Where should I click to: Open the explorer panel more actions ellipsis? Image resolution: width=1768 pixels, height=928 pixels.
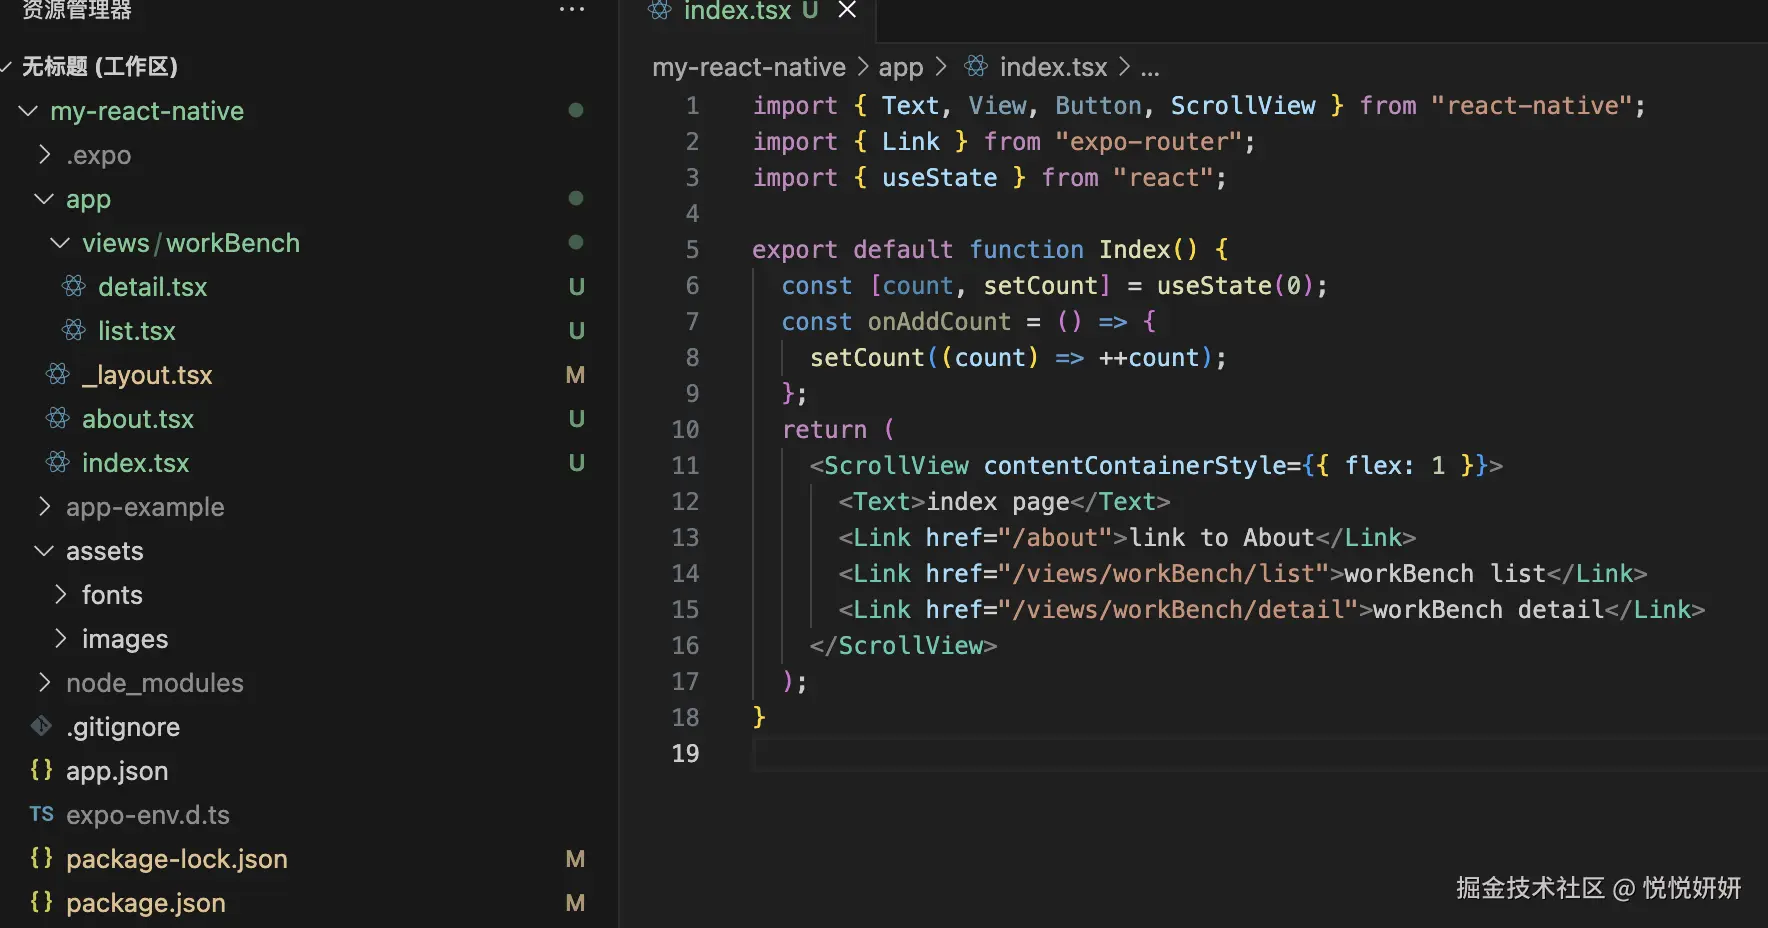[572, 10]
